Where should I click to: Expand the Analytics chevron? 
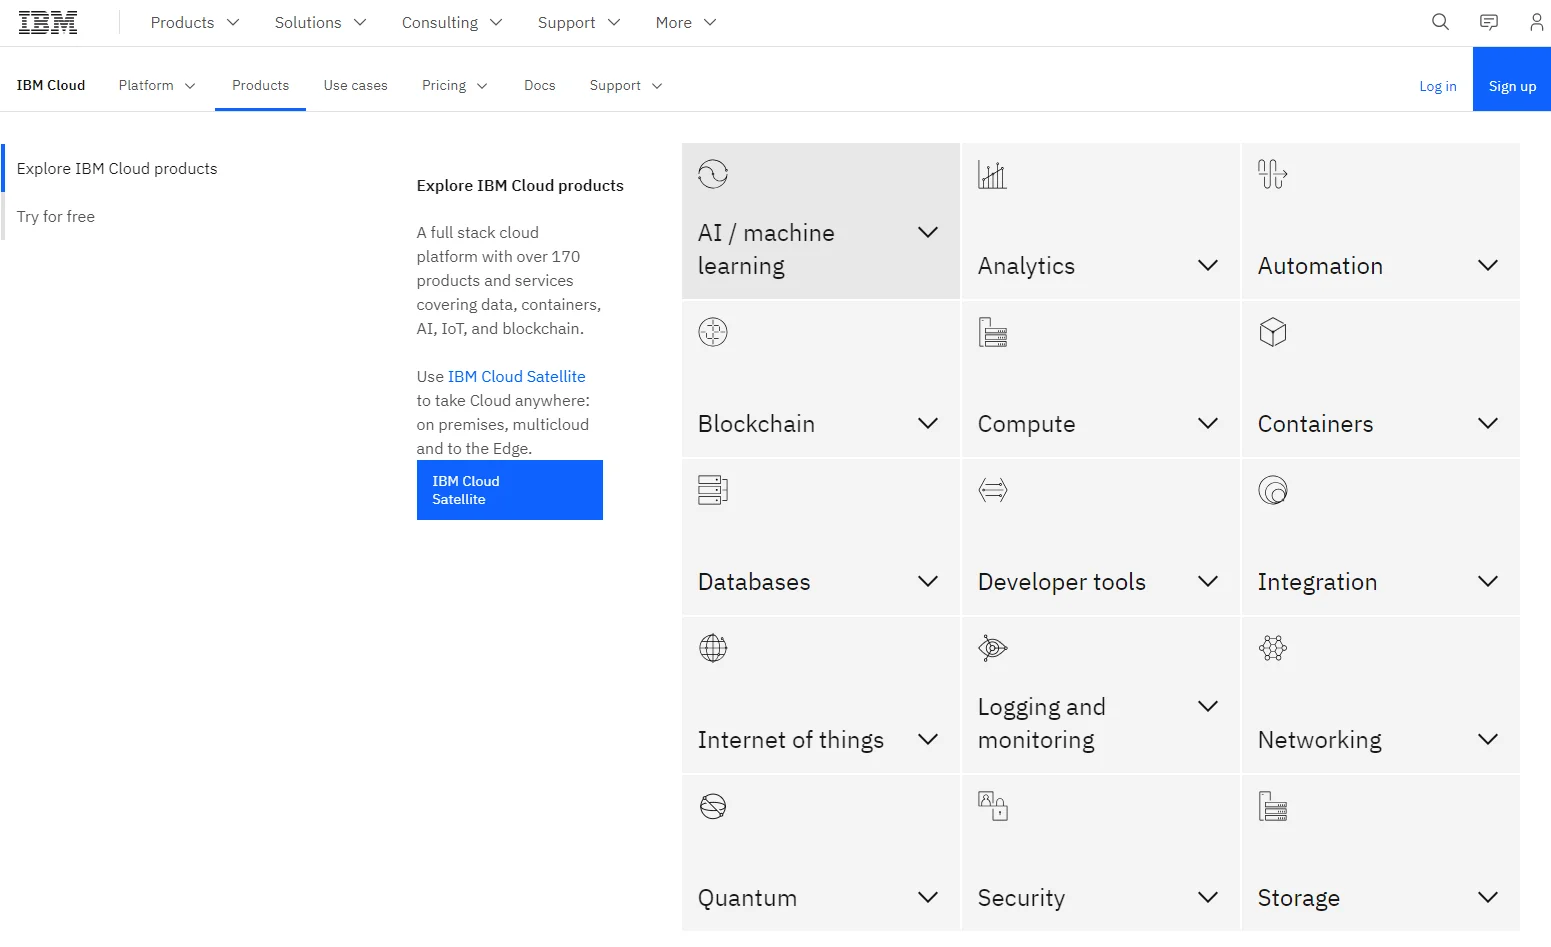(x=1208, y=265)
